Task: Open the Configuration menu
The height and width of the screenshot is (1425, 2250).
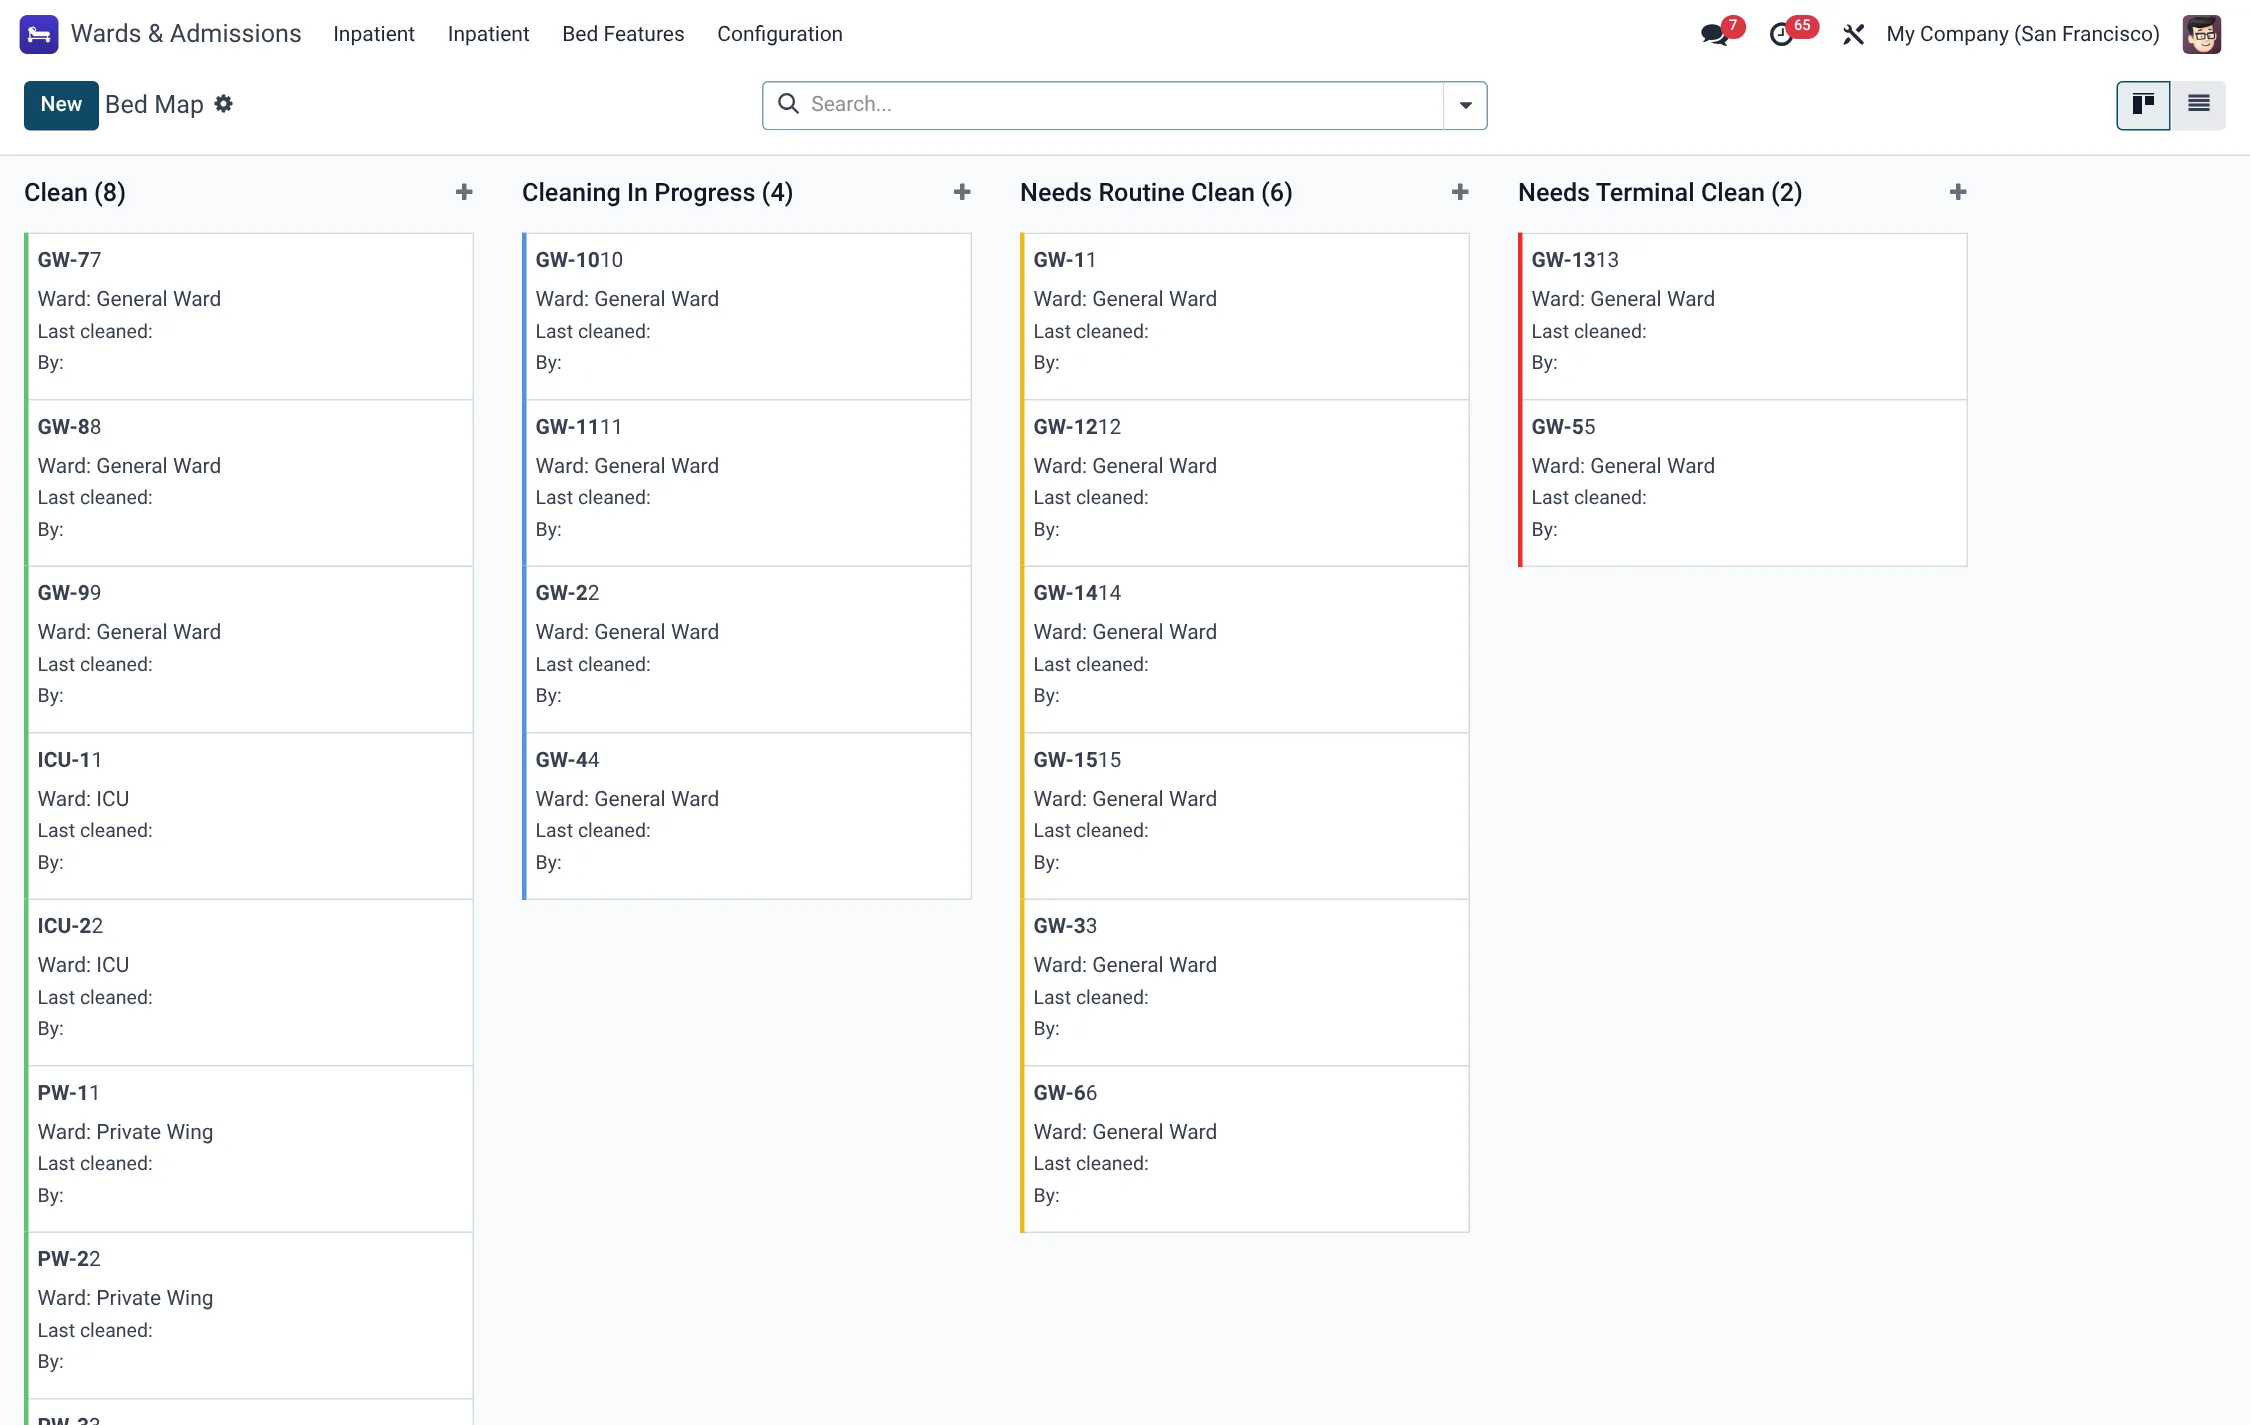Action: tap(779, 34)
